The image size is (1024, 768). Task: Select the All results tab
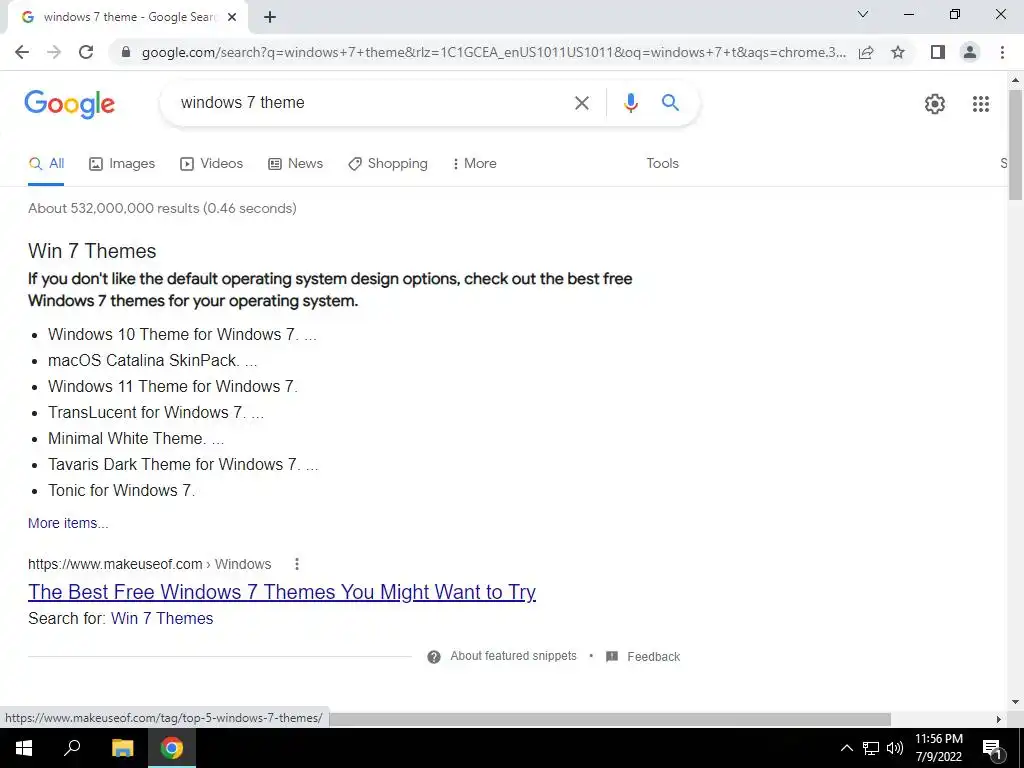(46, 163)
